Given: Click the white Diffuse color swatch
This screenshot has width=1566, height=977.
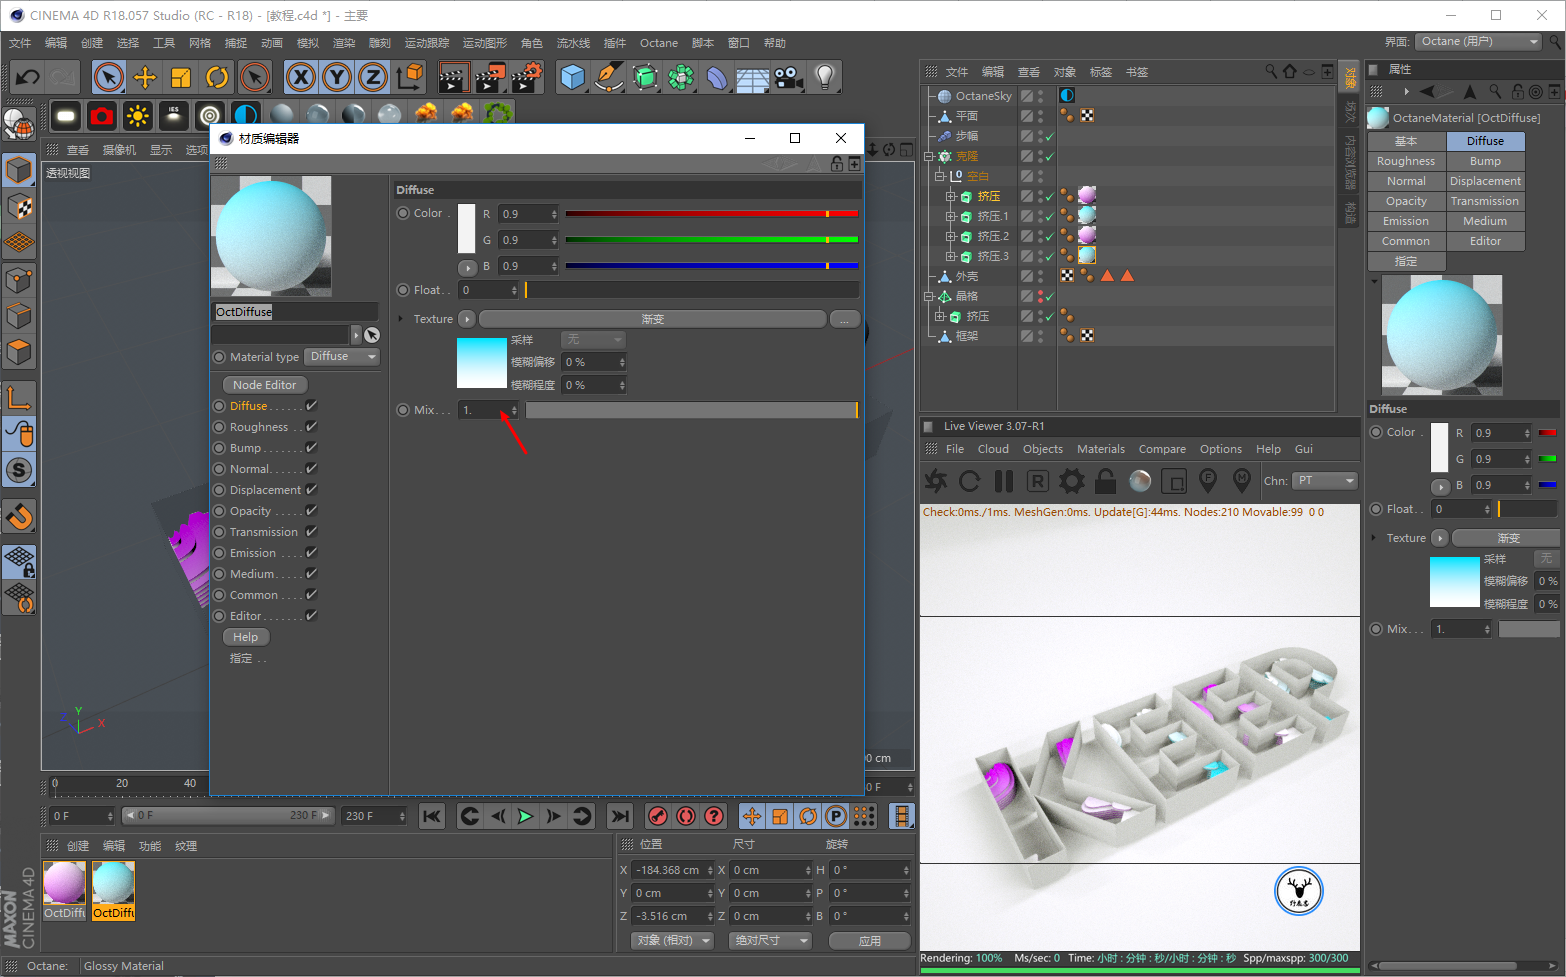Looking at the screenshot, I should click(x=466, y=228).
